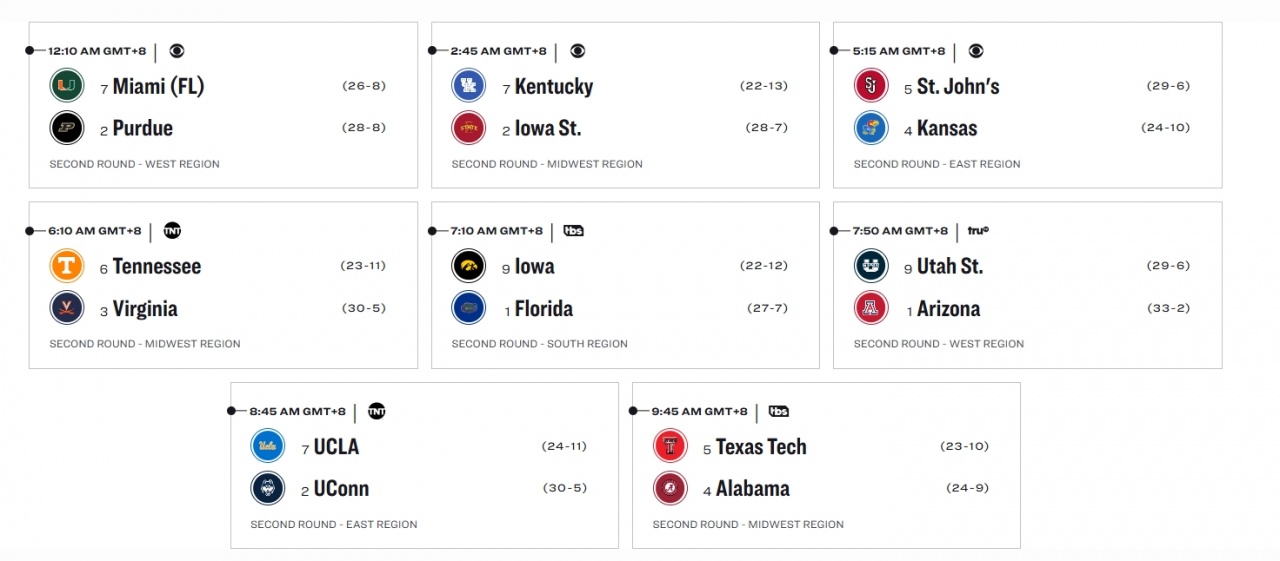Image resolution: width=1280 pixels, height=561 pixels.
Task: Click the 8:45 AM GMT+8 game time
Action: pos(297,411)
